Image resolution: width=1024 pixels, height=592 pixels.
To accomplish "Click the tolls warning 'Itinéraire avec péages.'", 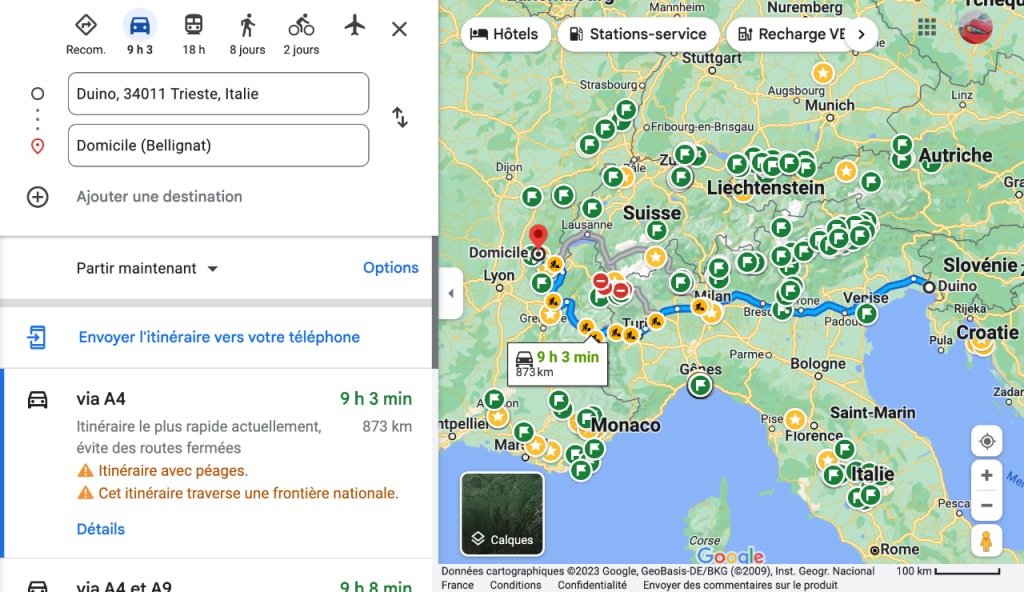I will pyautogui.click(x=173, y=470).
